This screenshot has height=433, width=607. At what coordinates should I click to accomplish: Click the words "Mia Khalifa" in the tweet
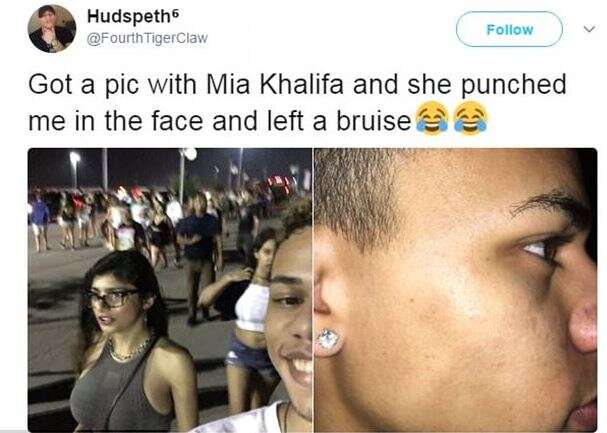[x=274, y=84]
